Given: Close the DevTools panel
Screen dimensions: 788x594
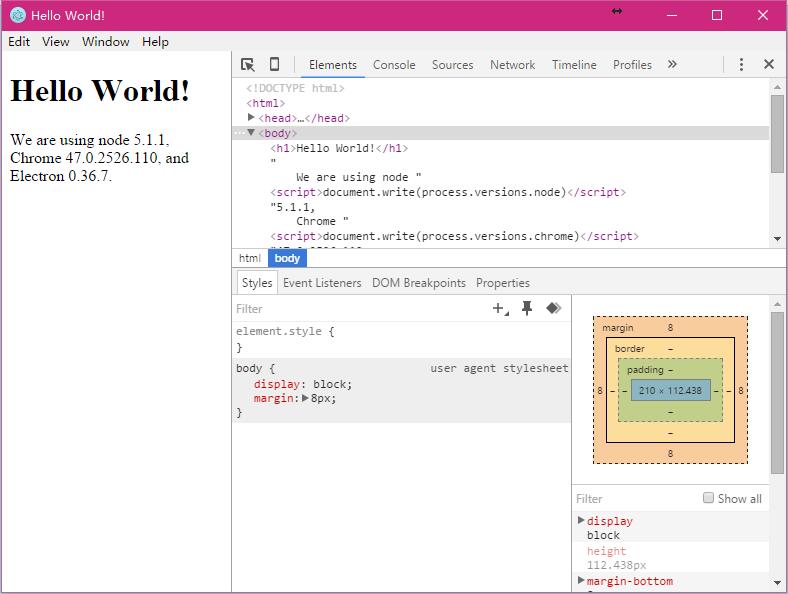Looking at the screenshot, I should point(768,64).
